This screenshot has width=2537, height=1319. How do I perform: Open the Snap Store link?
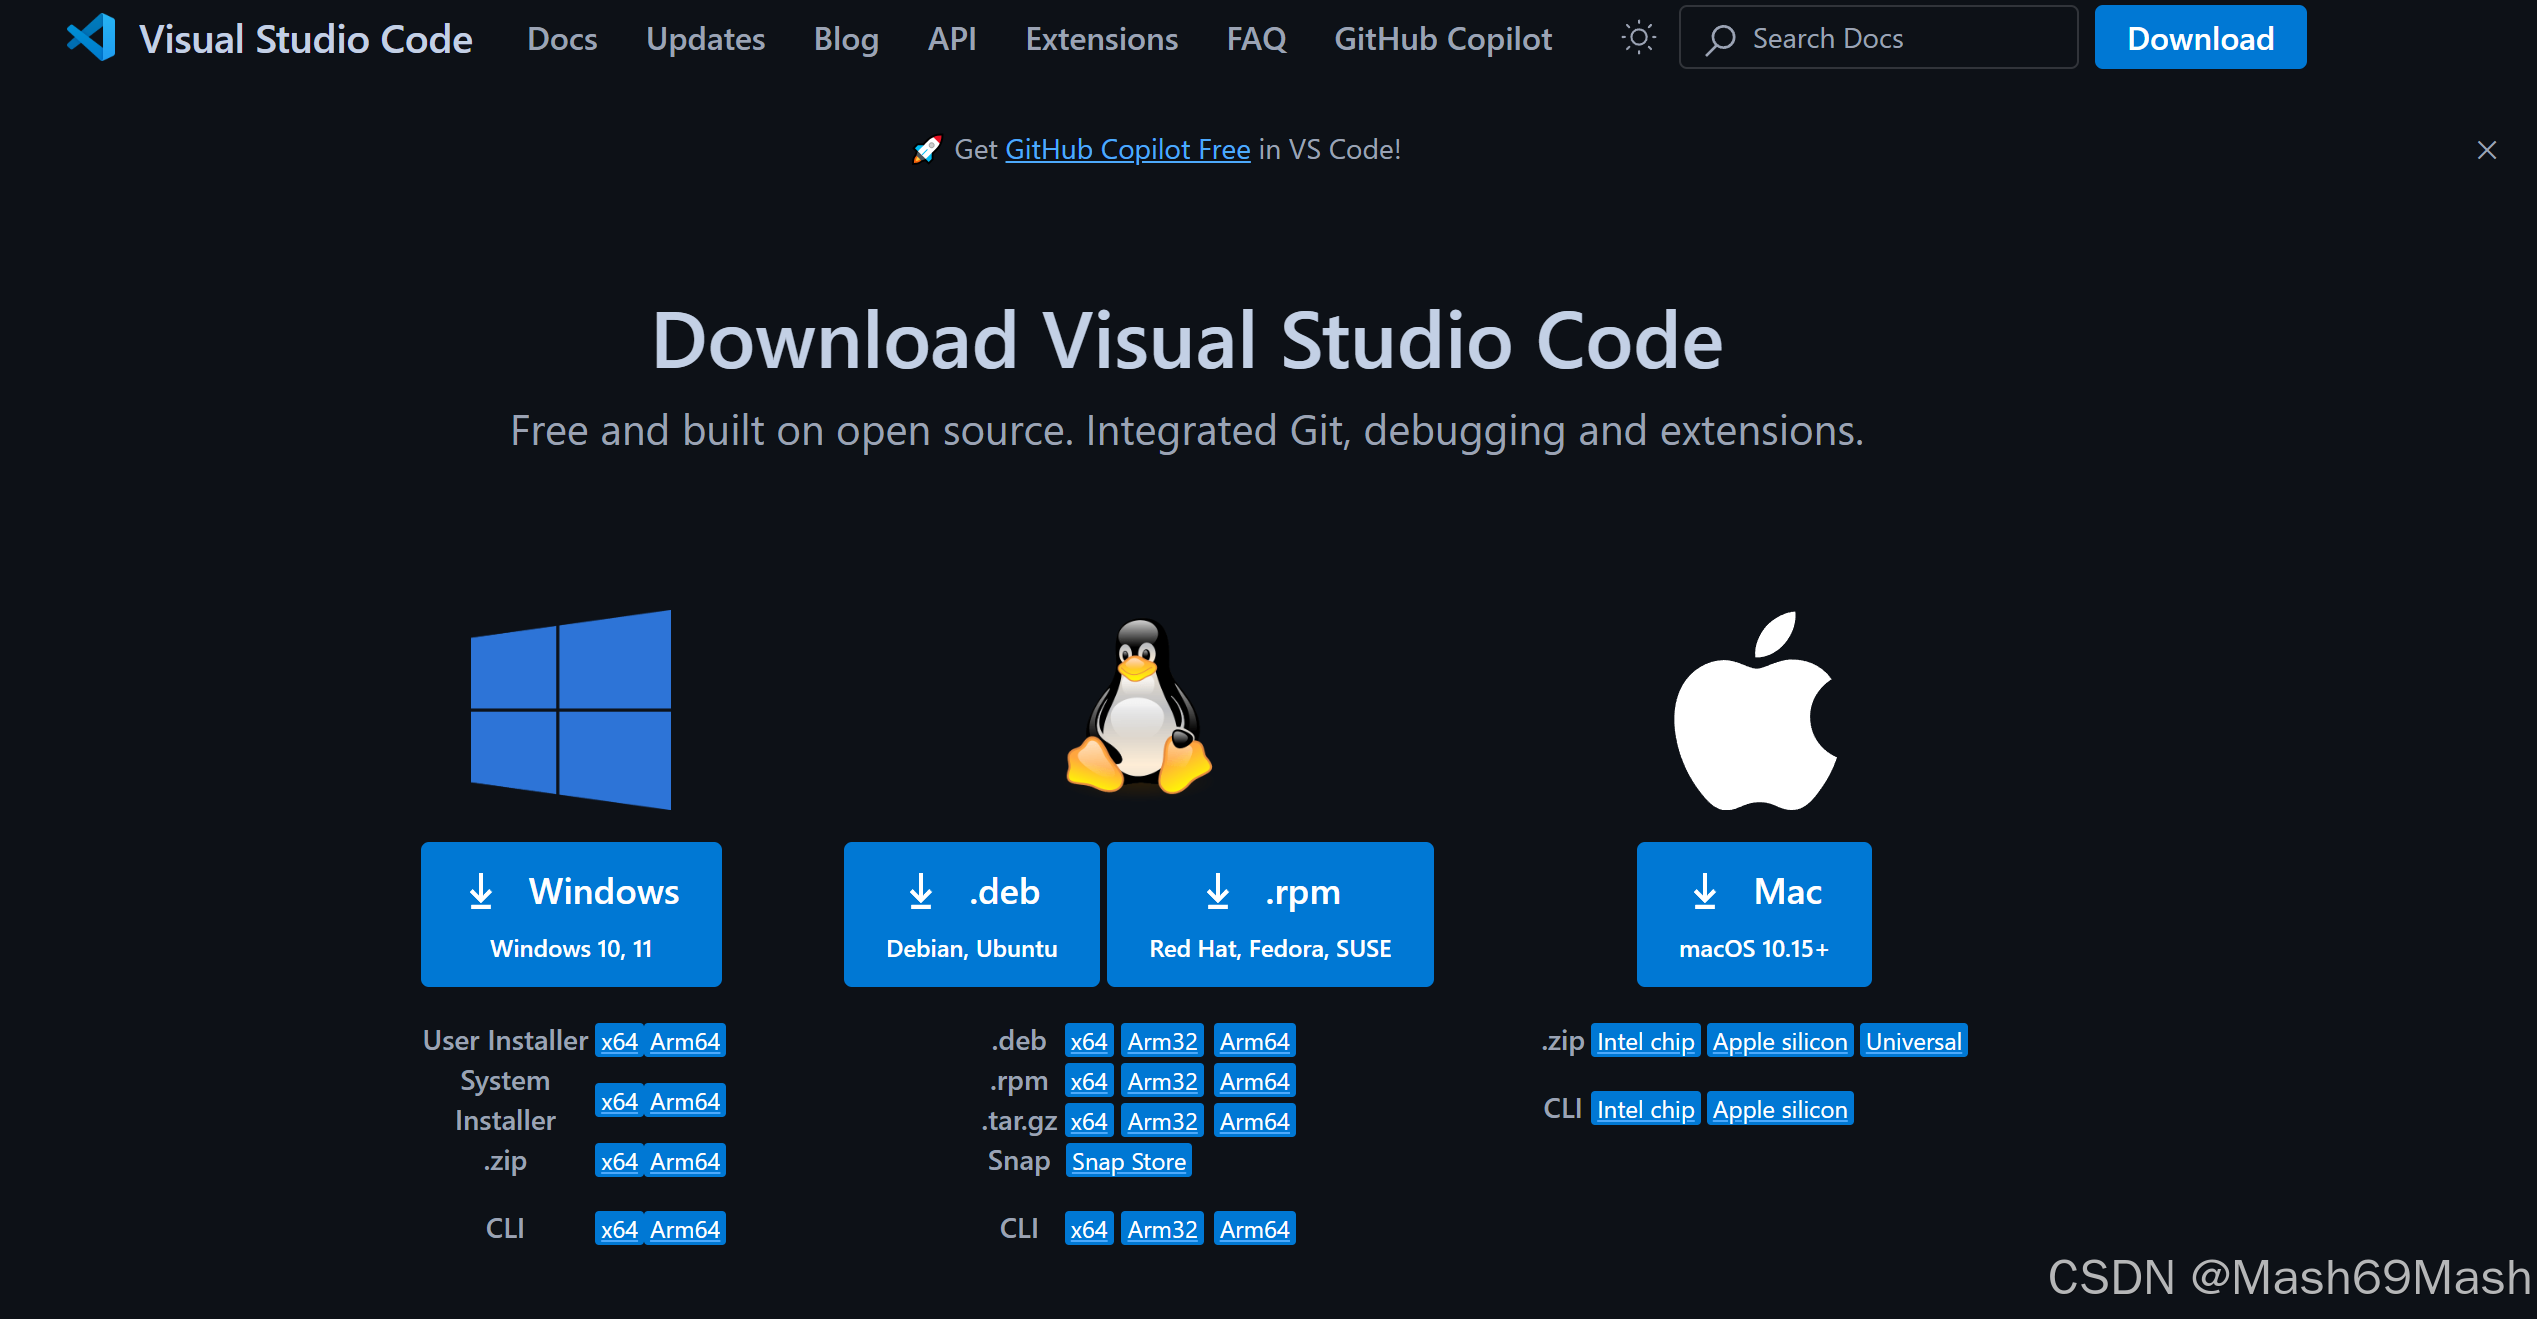pos(1128,1161)
